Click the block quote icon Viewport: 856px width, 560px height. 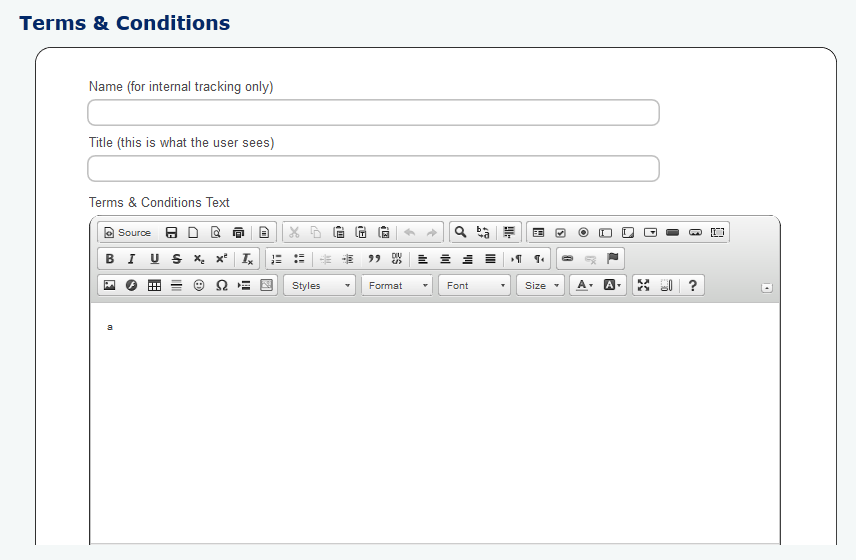point(374,259)
